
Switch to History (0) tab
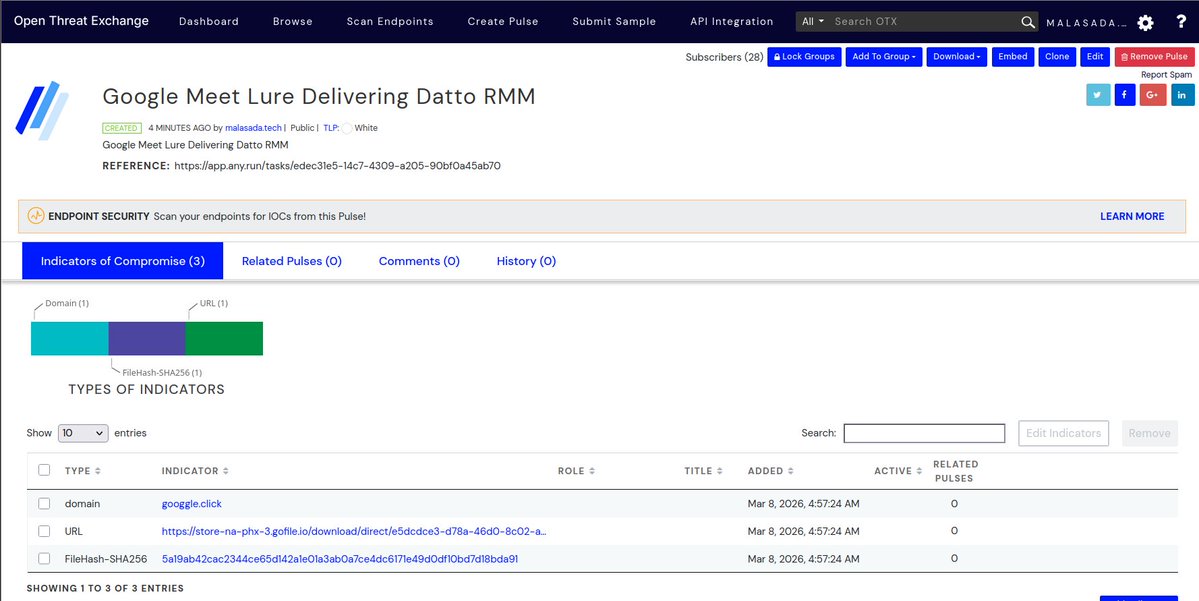(526, 261)
